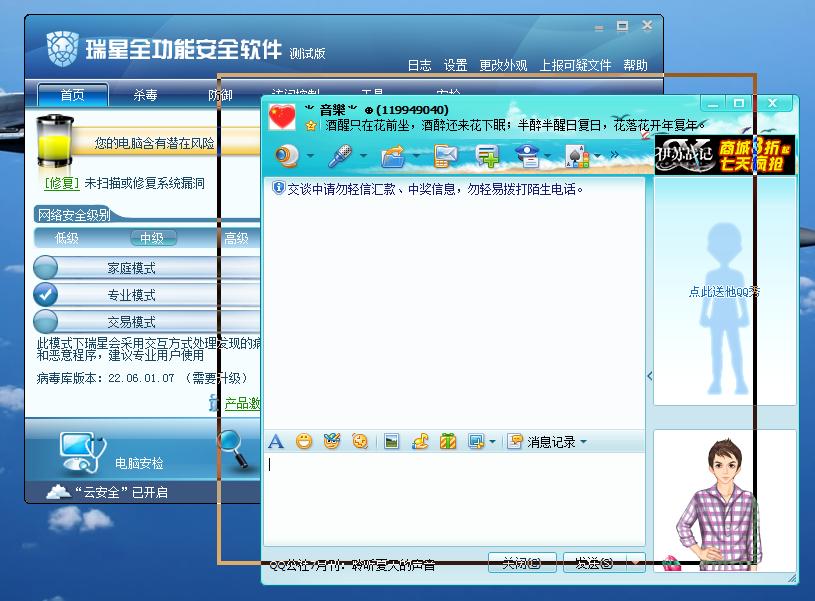Screen dimensions: 815x601
Task: Set network security level to 低级
Action: click(x=67, y=239)
